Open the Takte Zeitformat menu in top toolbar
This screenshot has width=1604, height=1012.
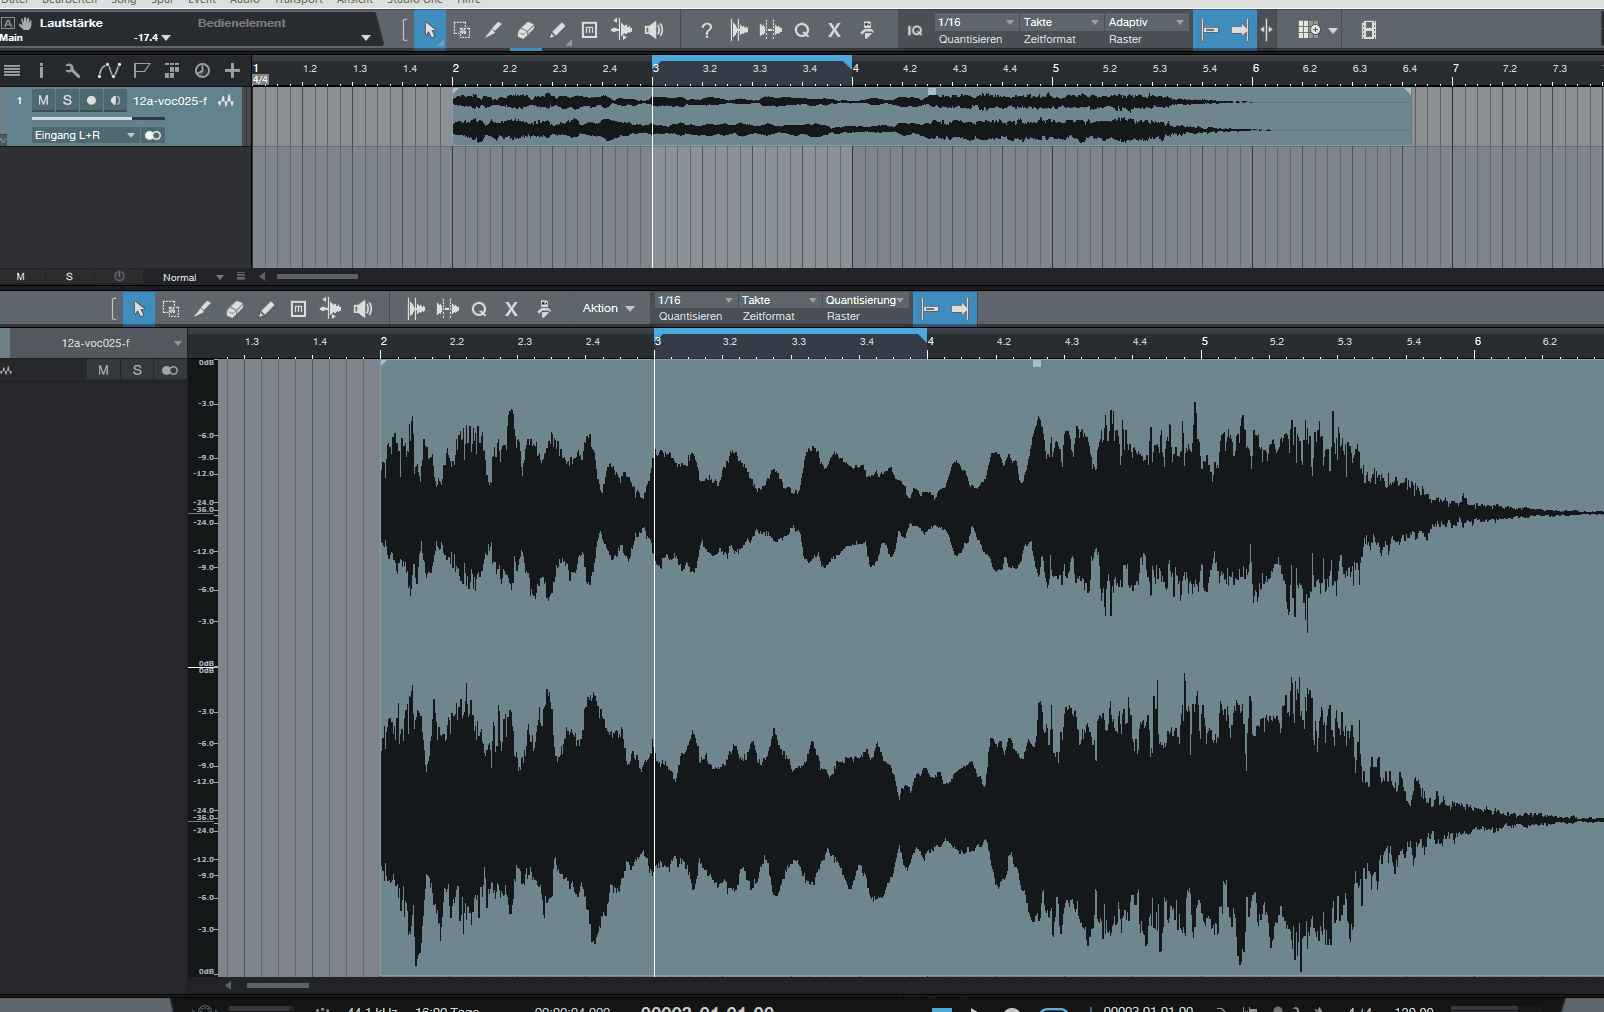[1060, 23]
